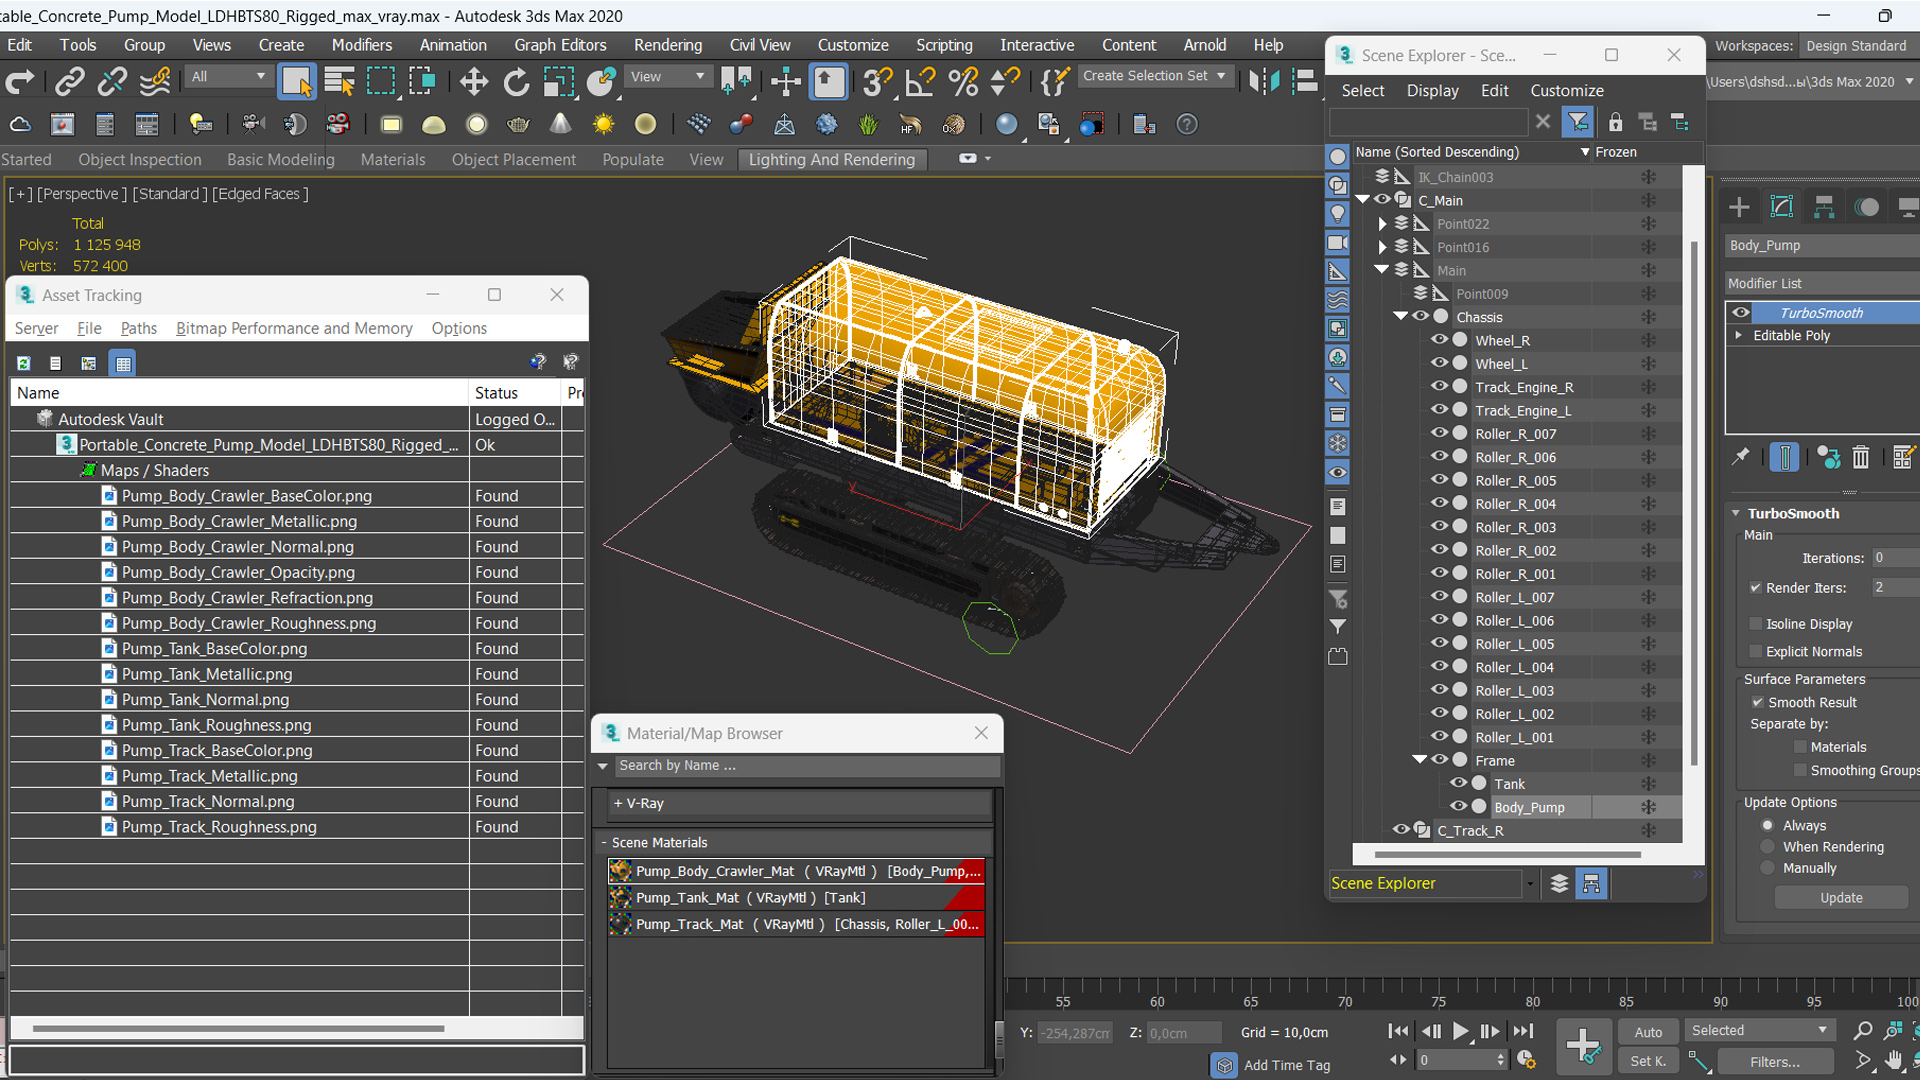
Task: Switch to Lighting And Rendering tab
Action: pos(831,159)
